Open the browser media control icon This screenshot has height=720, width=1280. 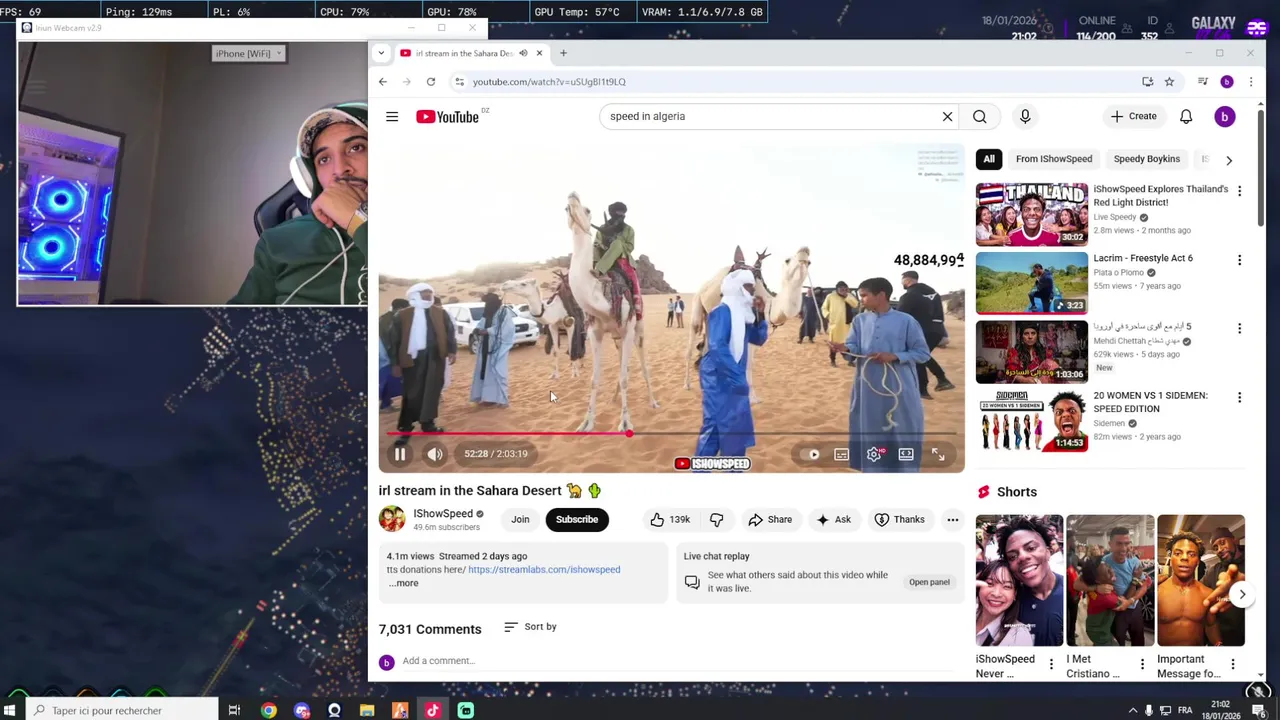click(x=1203, y=82)
